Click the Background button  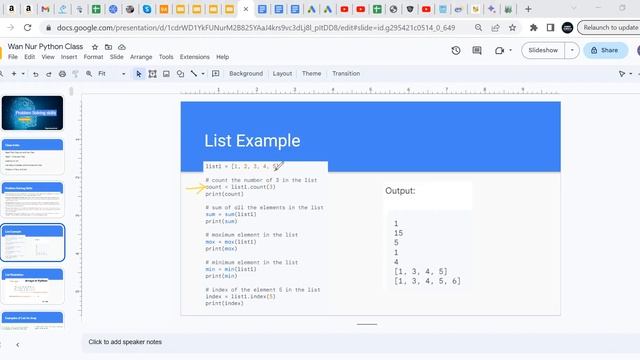[246, 73]
